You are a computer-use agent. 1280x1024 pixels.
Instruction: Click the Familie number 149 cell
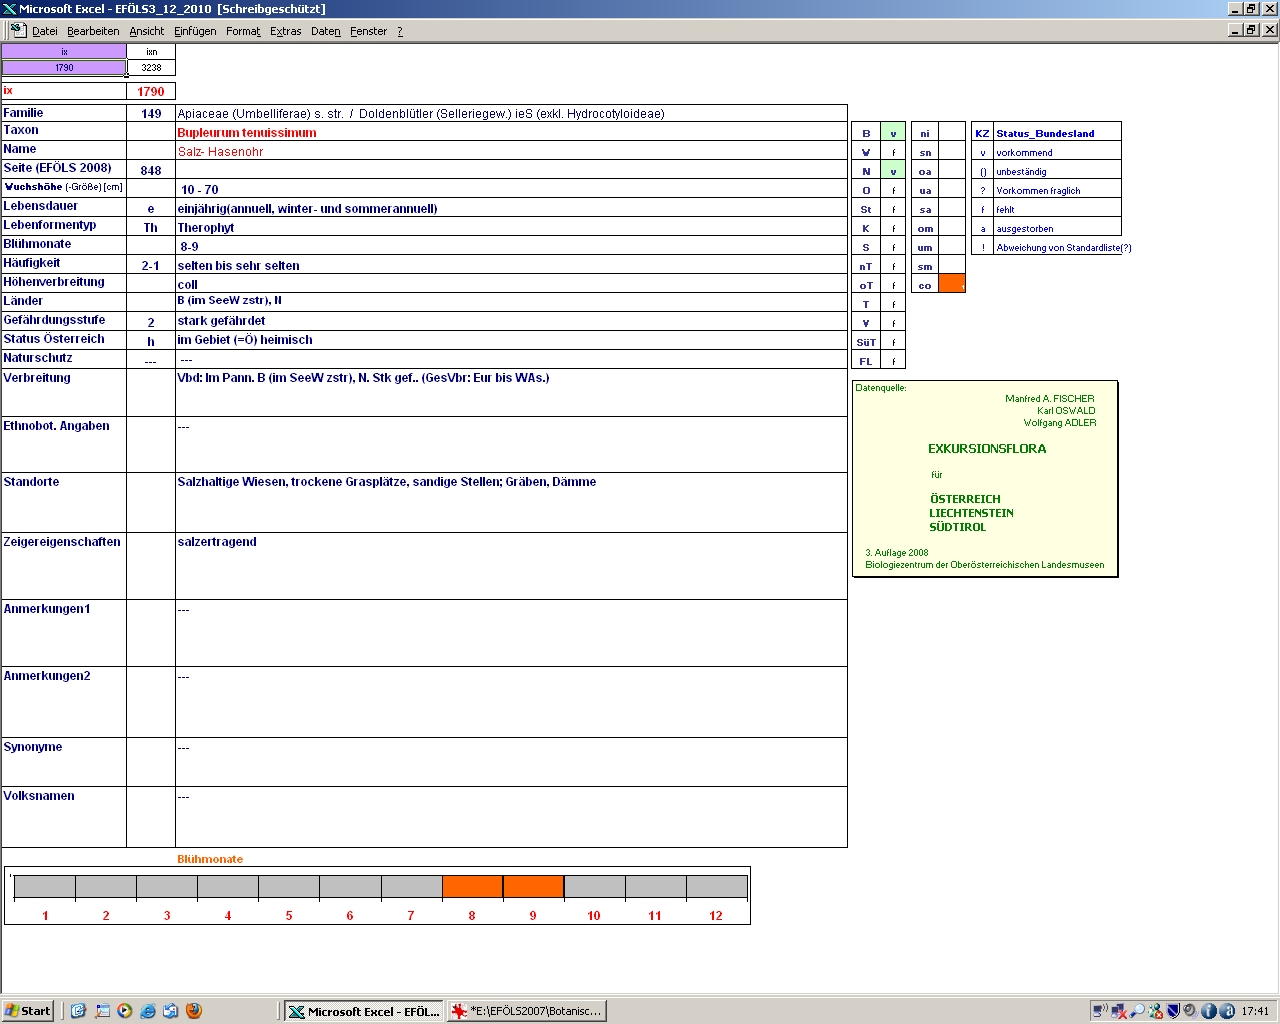coord(151,113)
